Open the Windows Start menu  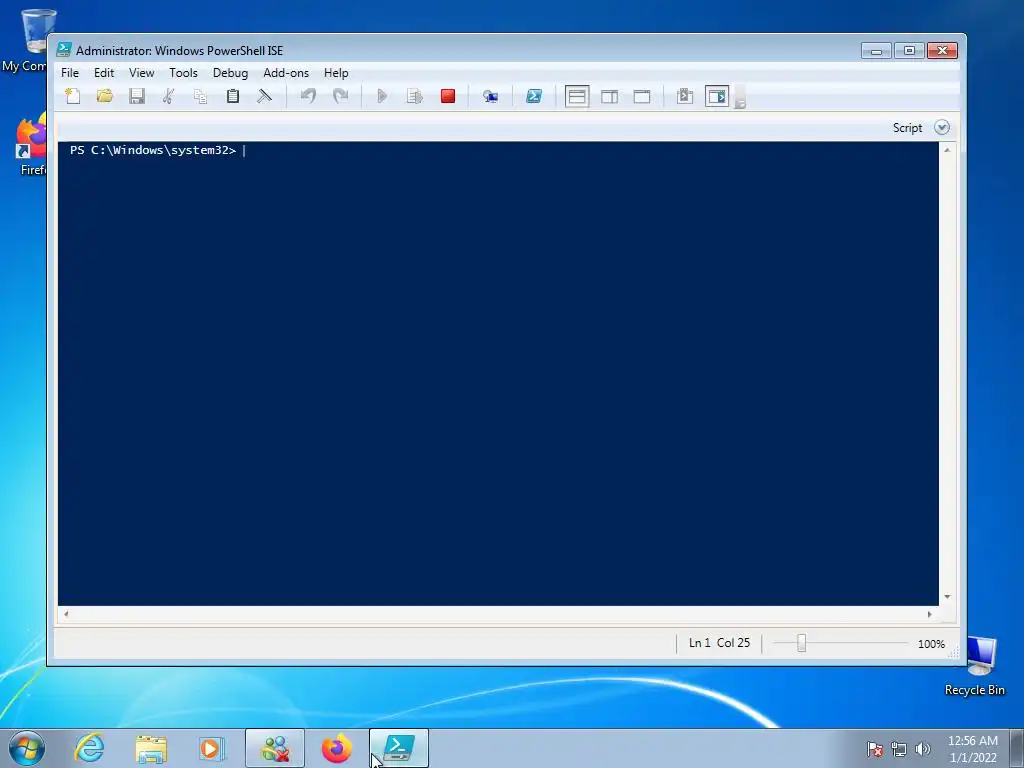27,748
